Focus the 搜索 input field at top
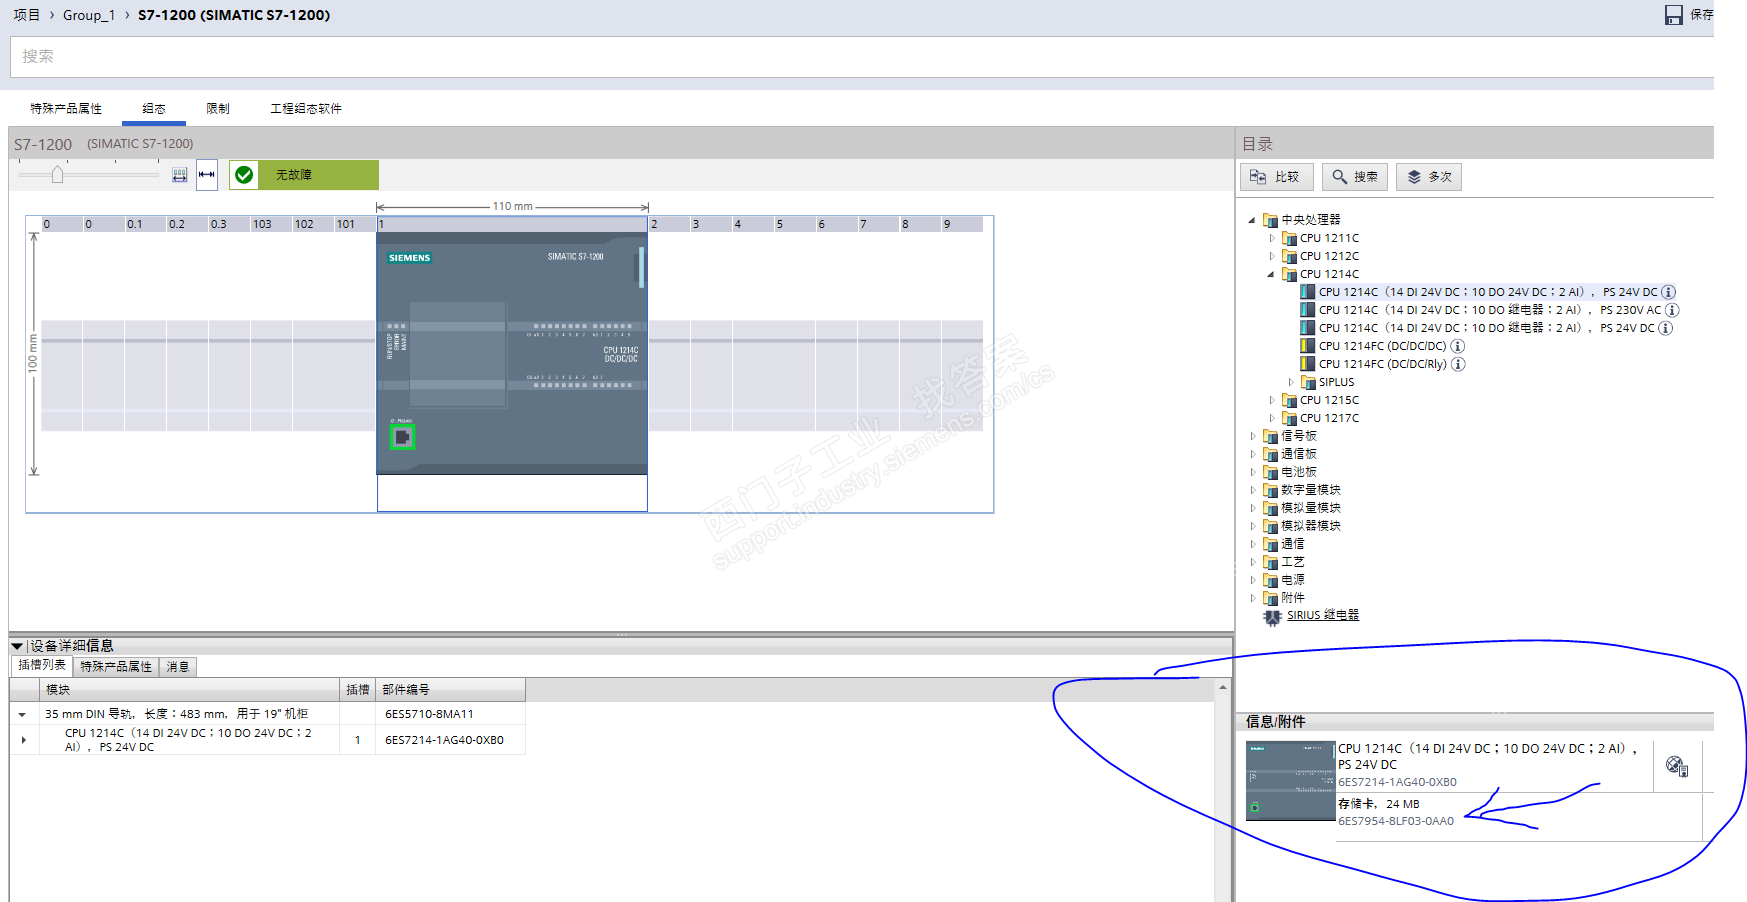 click(862, 57)
